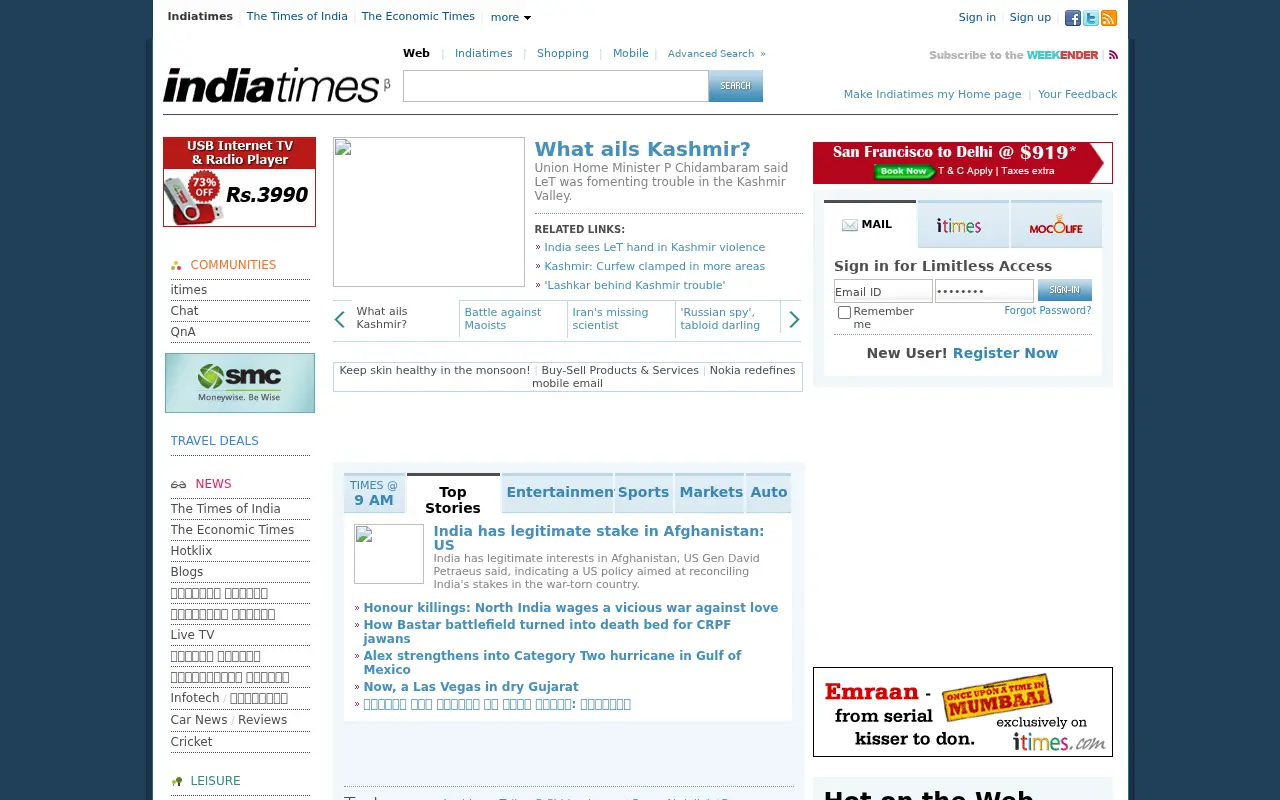Select the Shopping search category
Image resolution: width=1280 pixels, height=800 pixels.
[x=563, y=54]
